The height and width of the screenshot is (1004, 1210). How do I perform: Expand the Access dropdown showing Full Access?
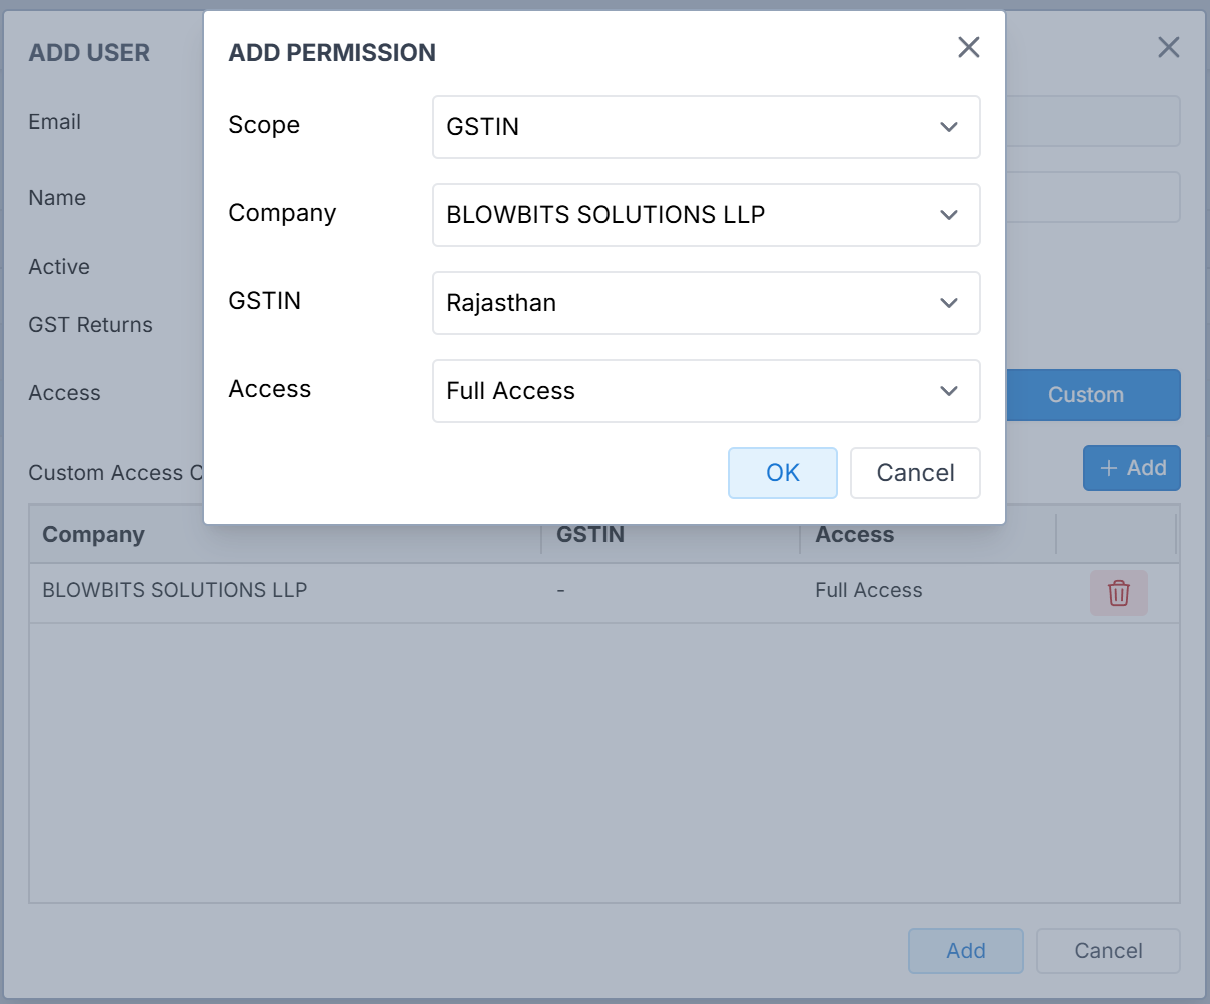pyautogui.click(x=705, y=391)
